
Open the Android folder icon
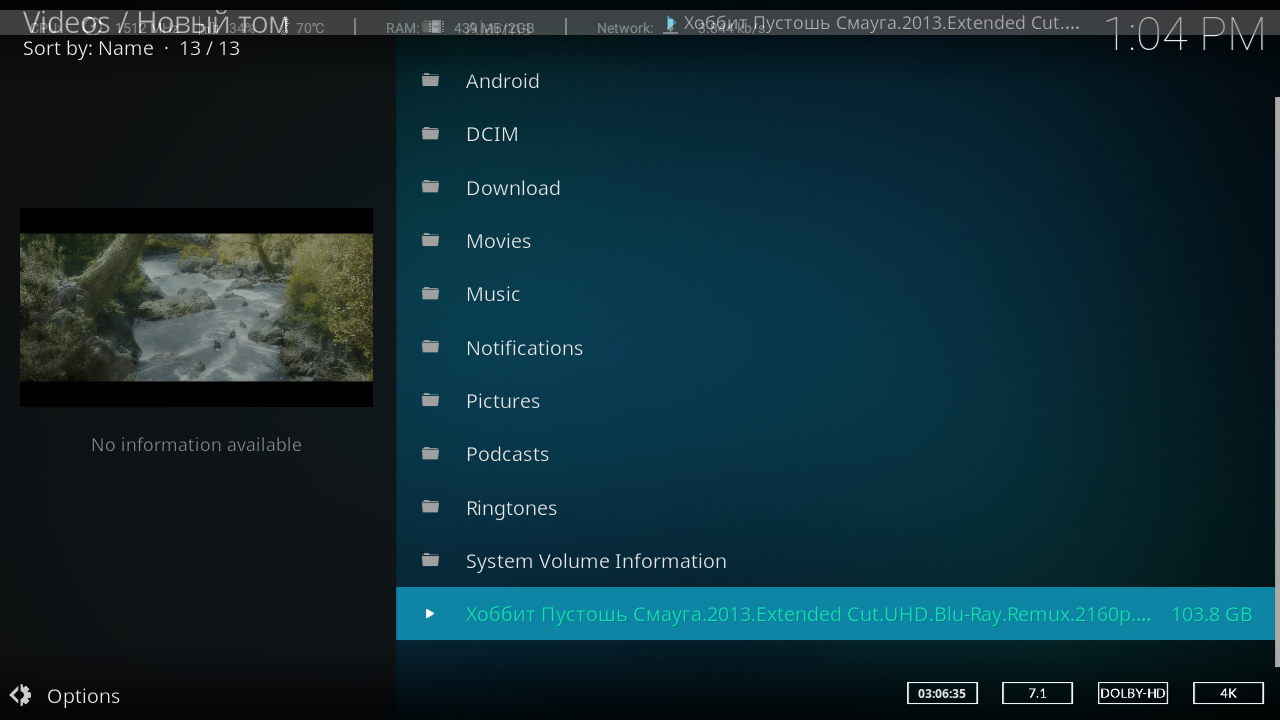431,80
